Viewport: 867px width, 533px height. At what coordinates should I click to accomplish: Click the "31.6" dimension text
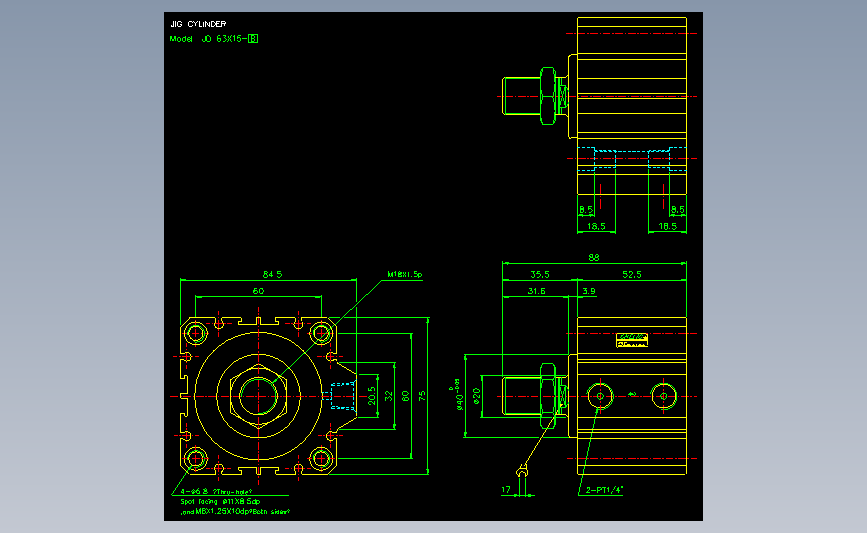[536, 291]
